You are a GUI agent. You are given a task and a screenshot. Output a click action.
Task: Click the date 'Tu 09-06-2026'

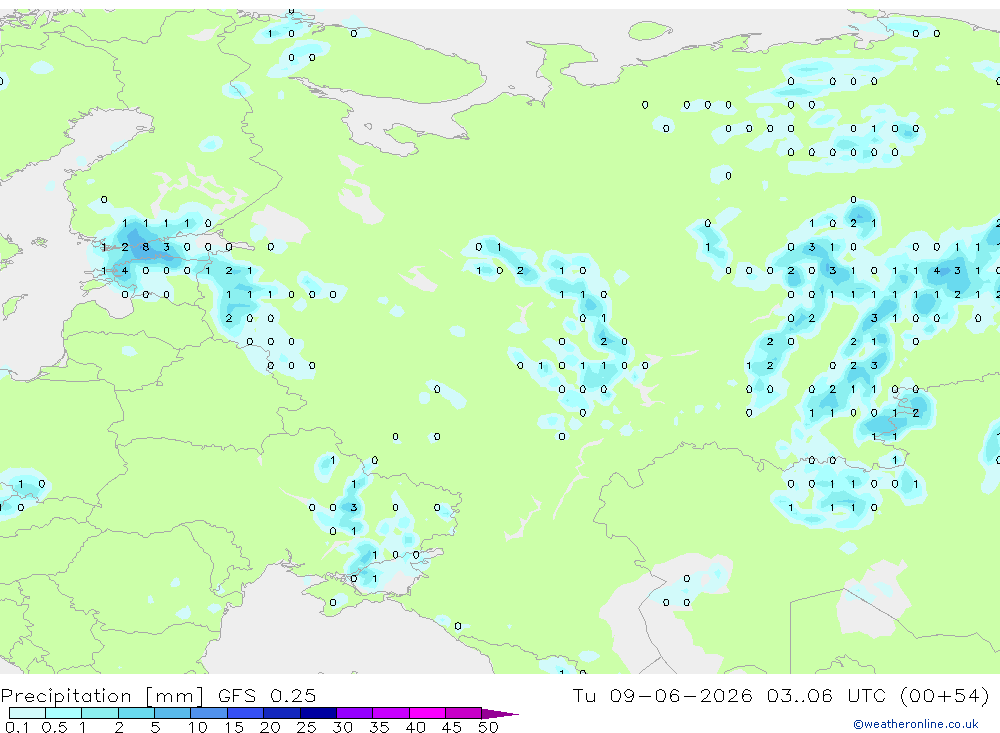coord(663,695)
